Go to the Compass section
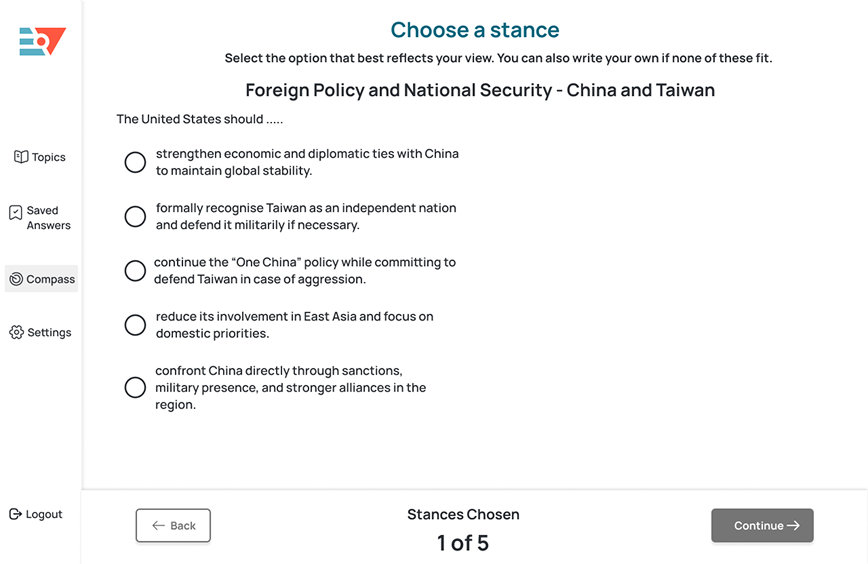 [50, 279]
